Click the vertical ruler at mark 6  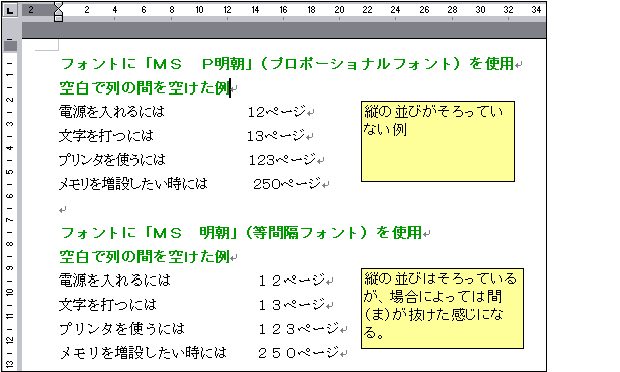[10, 196]
